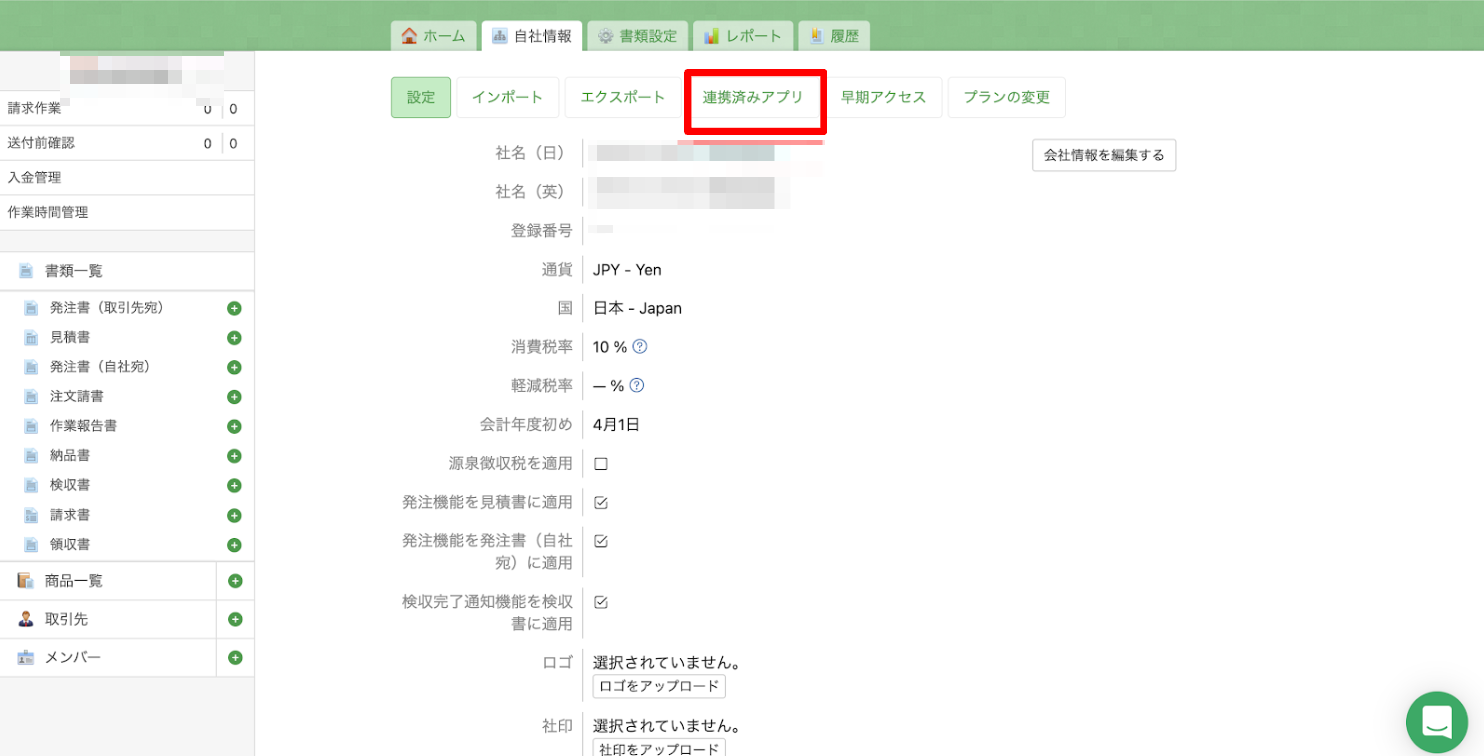
Task: Click the 会社情報を編集する button
Action: (x=1103, y=155)
